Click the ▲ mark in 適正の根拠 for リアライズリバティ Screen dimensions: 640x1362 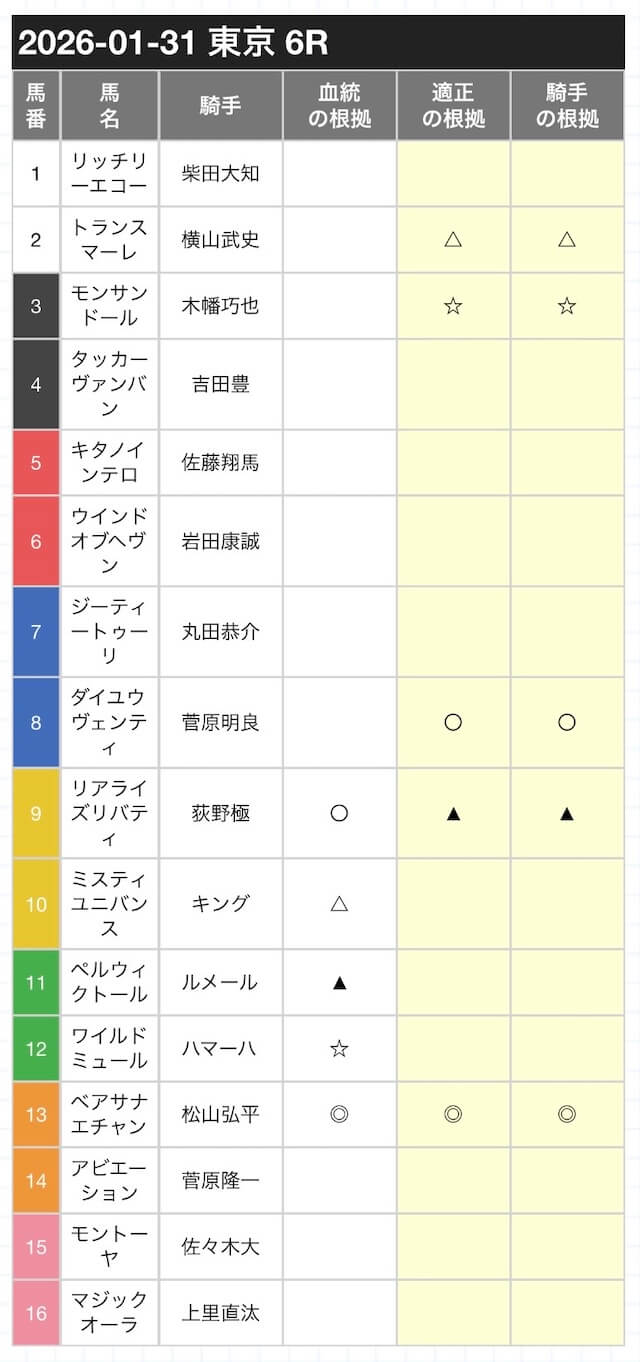453,813
